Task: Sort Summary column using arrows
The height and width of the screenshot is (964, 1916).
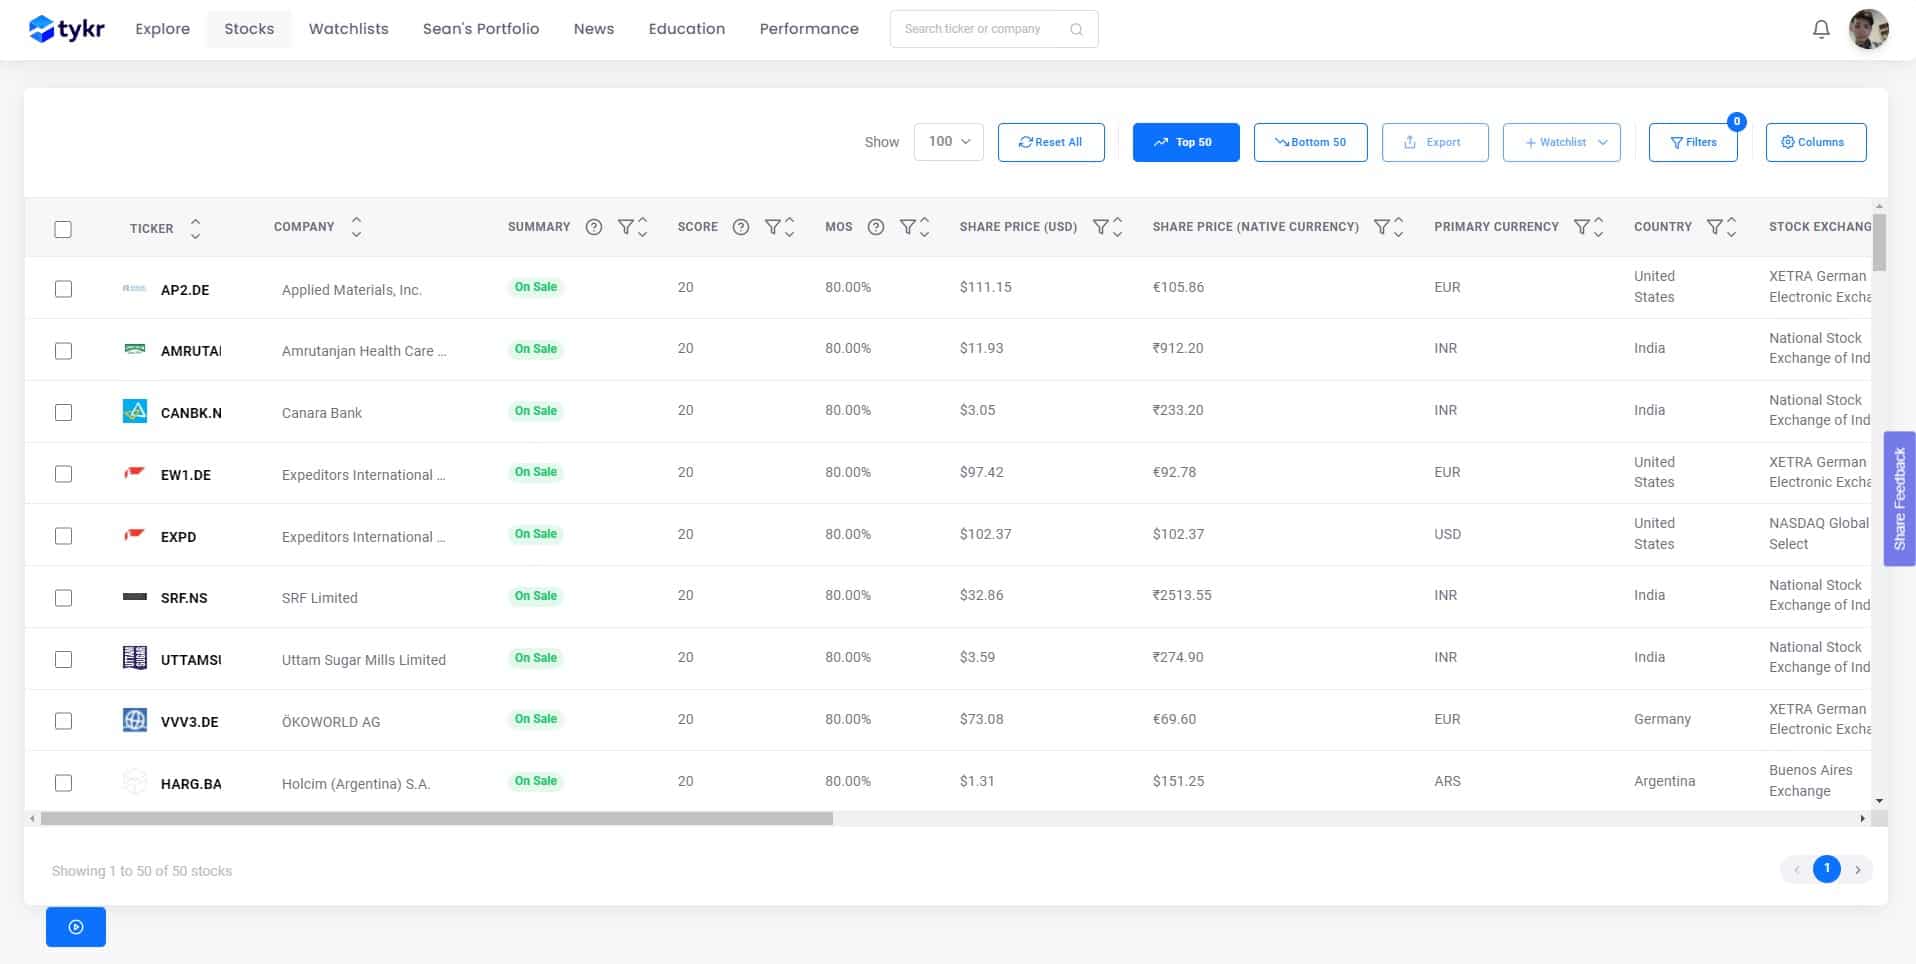Action: [x=643, y=227]
